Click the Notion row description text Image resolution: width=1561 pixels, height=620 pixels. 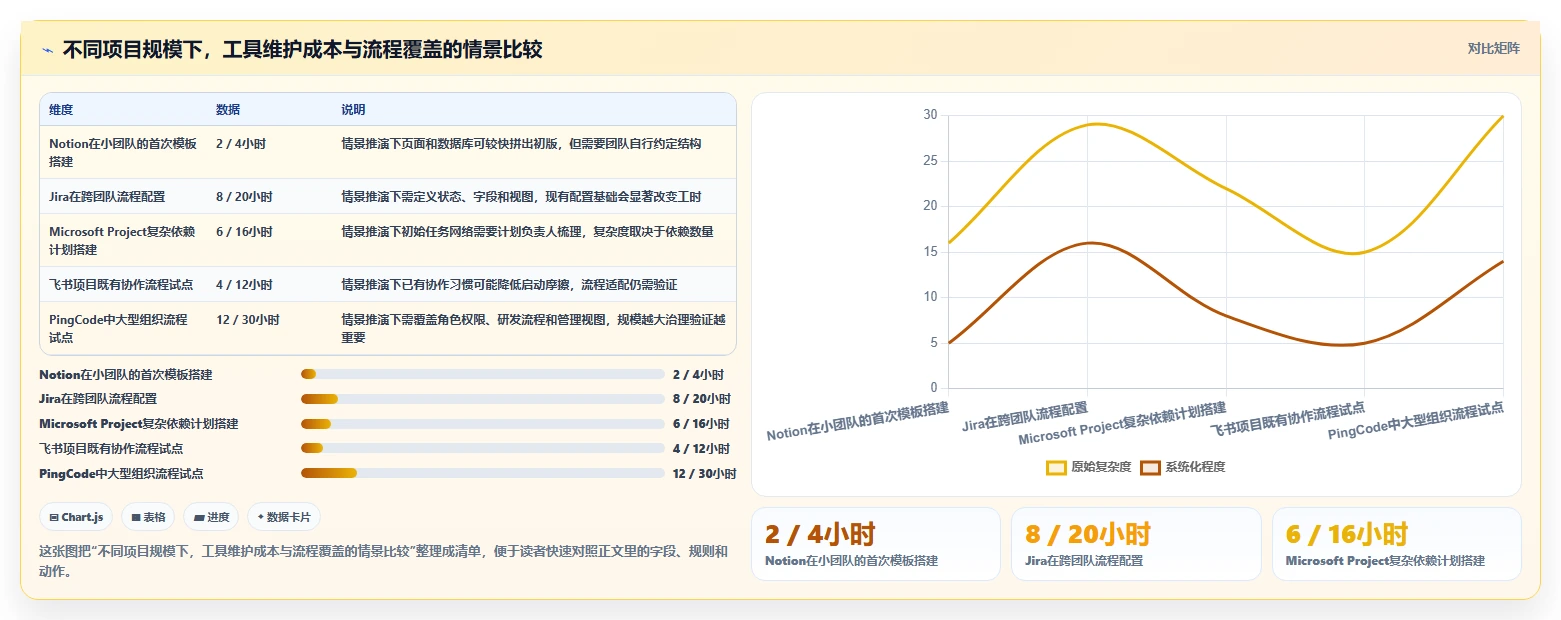pos(521,144)
